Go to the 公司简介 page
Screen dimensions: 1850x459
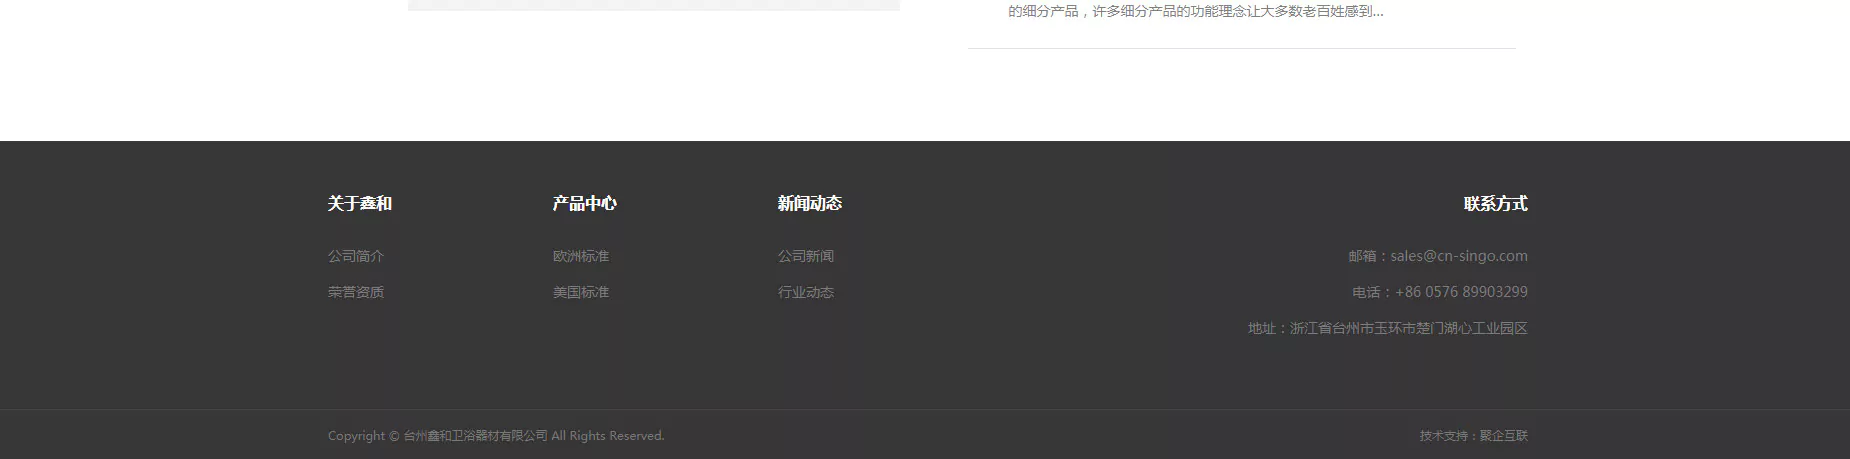356,256
